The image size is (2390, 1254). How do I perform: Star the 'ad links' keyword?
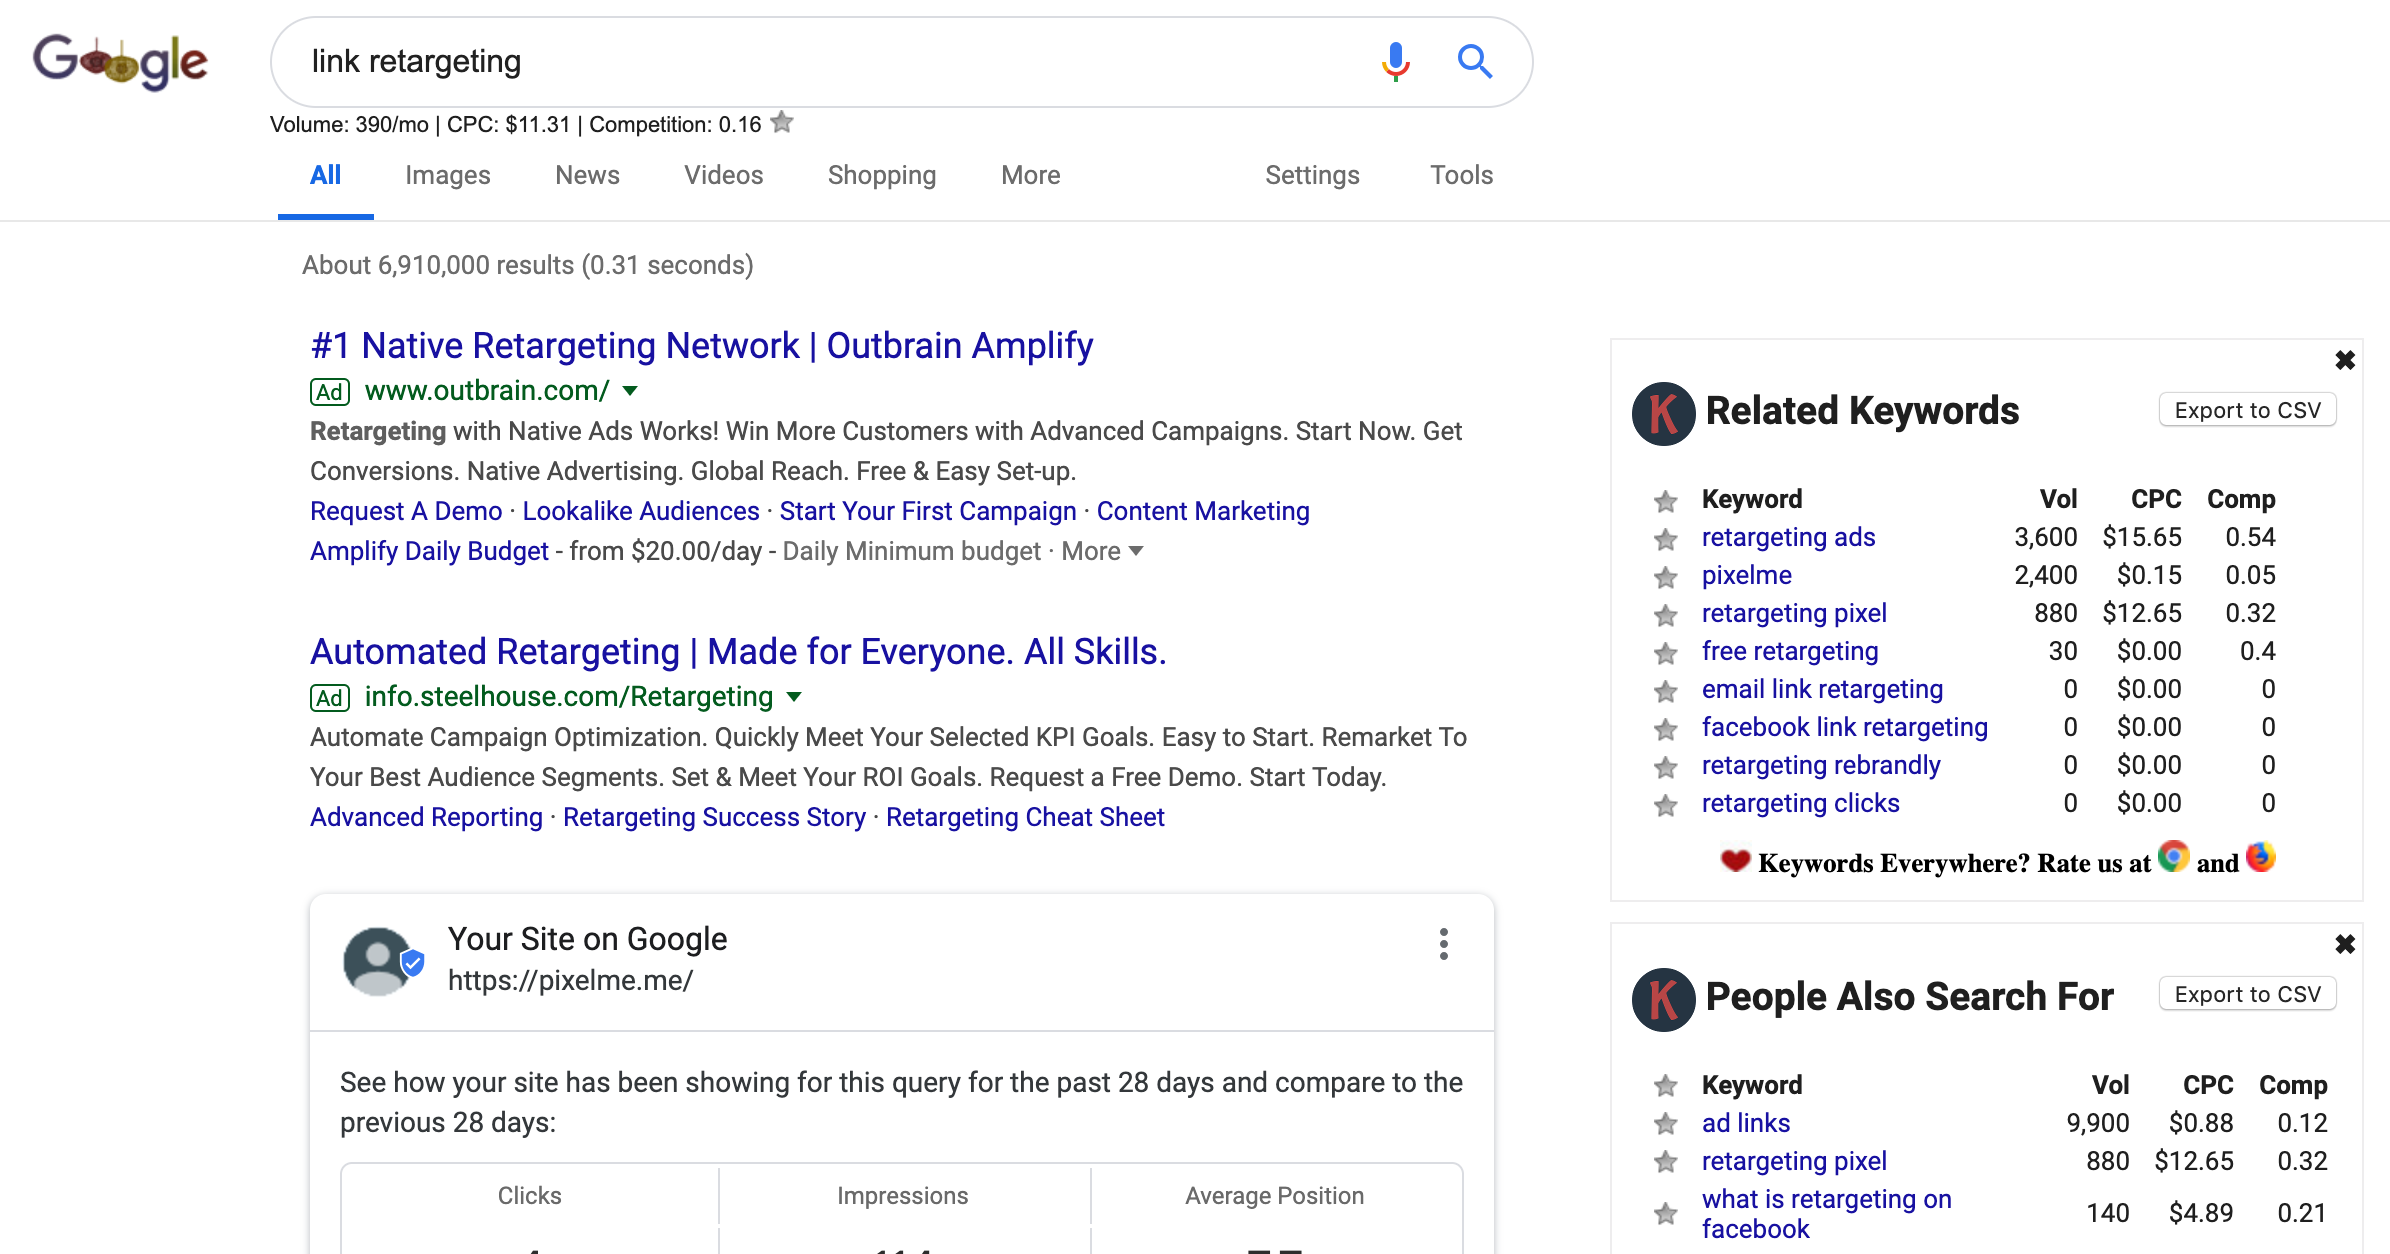coord(1665,1124)
